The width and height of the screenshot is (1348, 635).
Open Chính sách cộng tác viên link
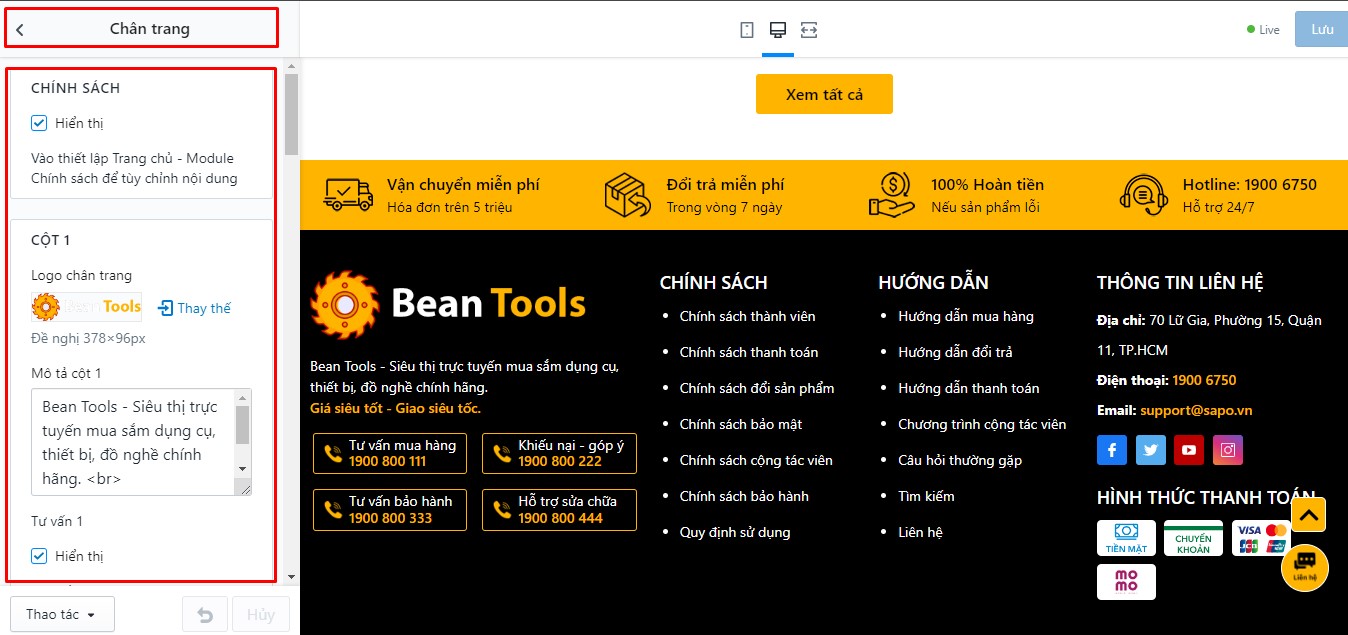click(x=756, y=460)
